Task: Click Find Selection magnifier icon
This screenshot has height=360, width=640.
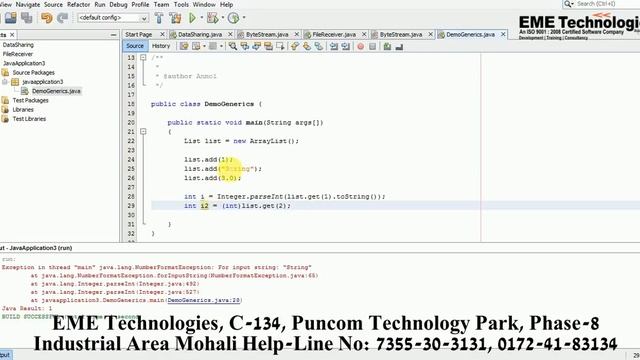Action: [233, 47]
